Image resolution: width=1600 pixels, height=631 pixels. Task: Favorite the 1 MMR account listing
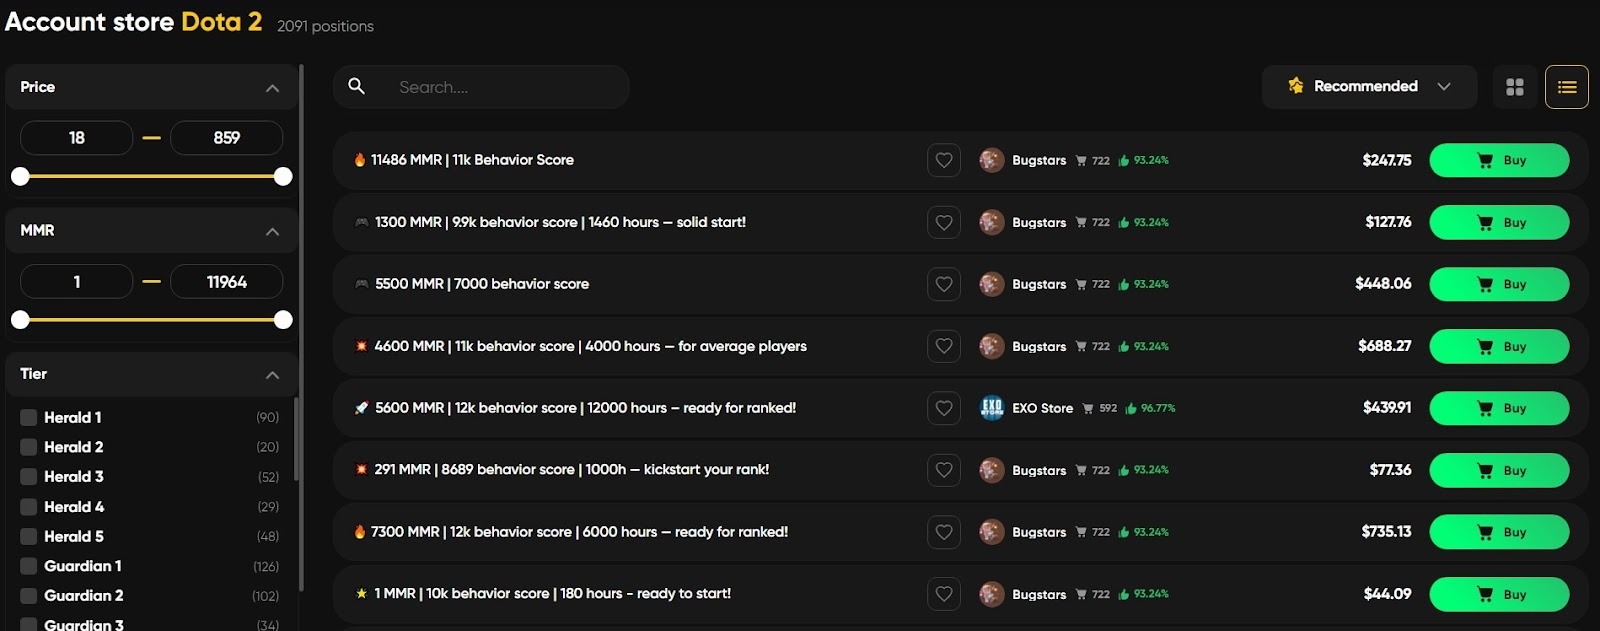[943, 594]
